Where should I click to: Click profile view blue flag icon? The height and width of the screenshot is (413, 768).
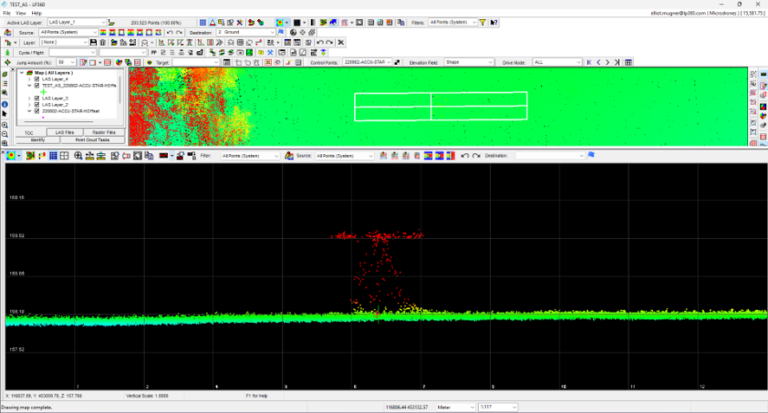click(x=591, y=155)
